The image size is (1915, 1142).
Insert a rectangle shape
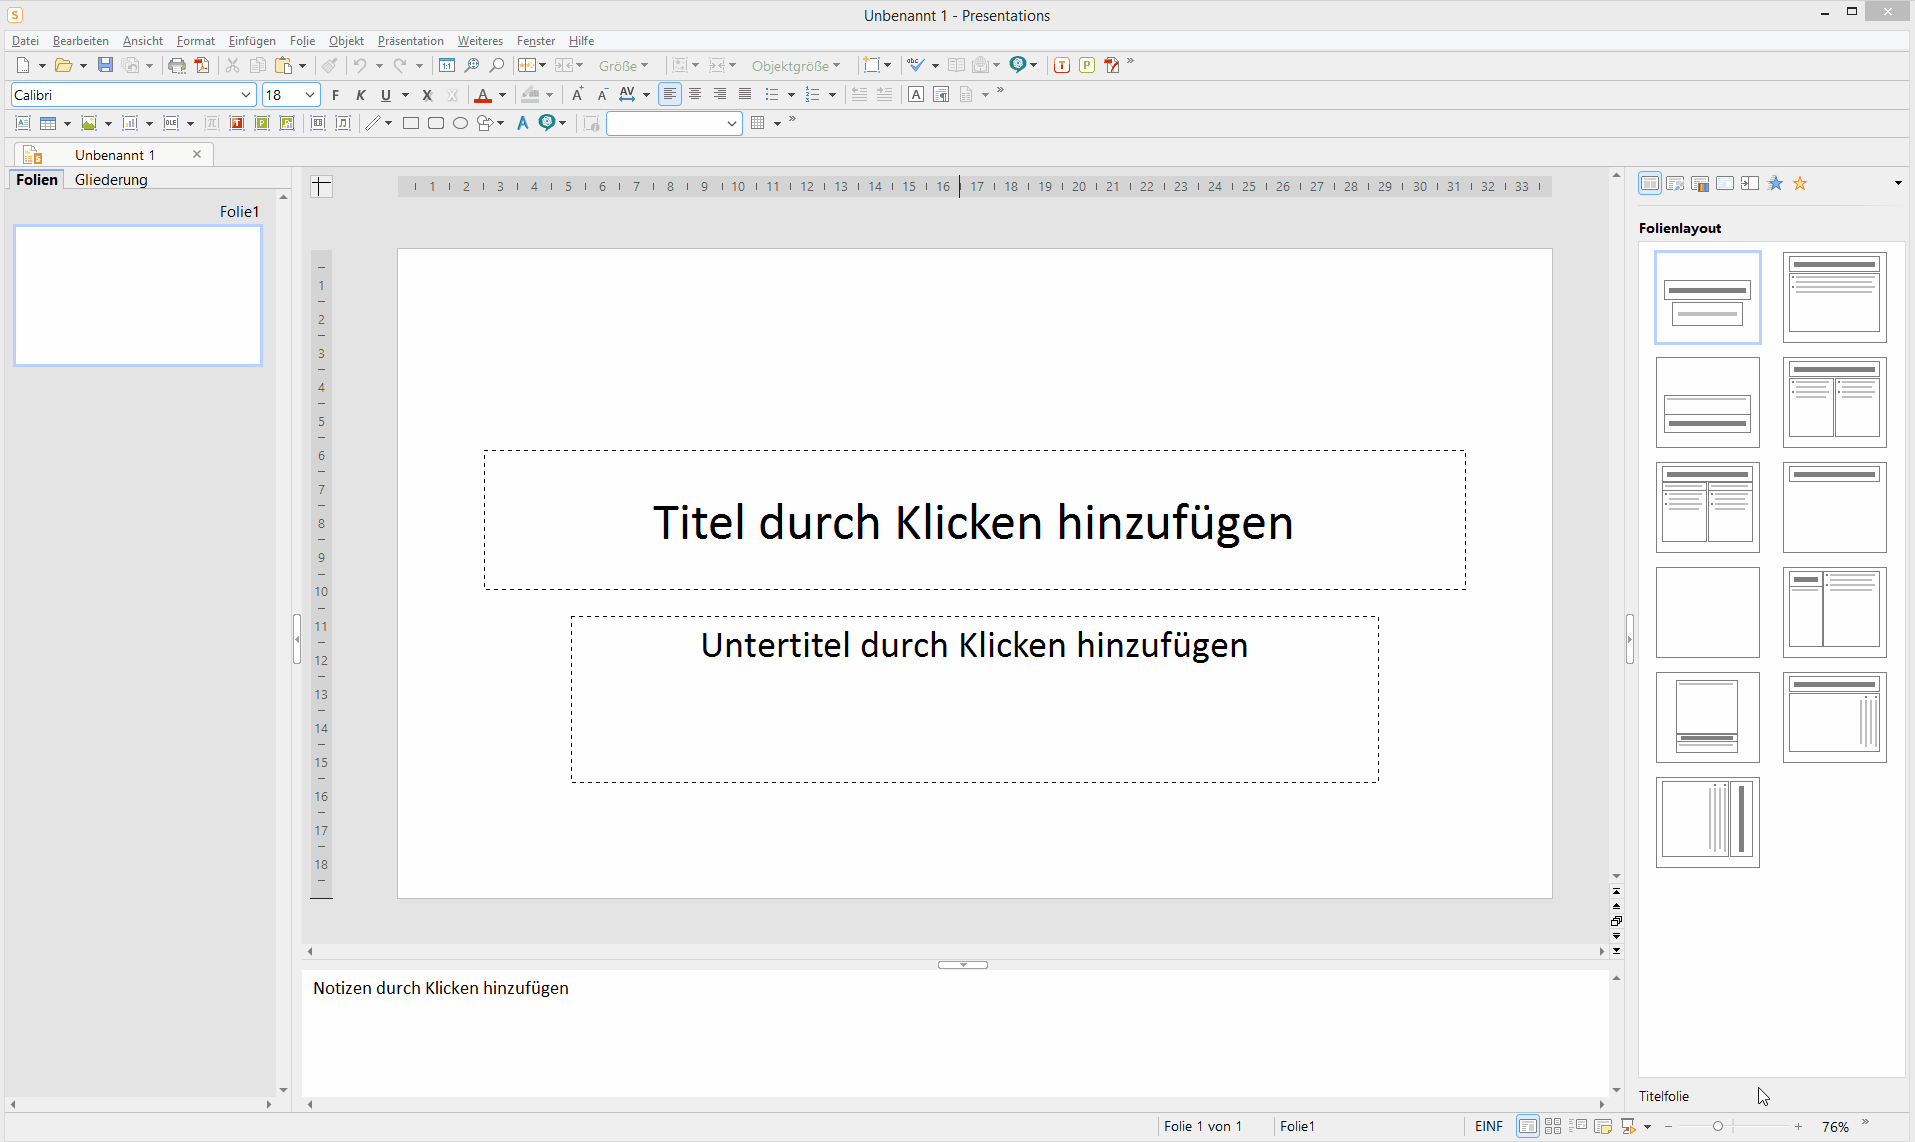[x=411, y=123]
